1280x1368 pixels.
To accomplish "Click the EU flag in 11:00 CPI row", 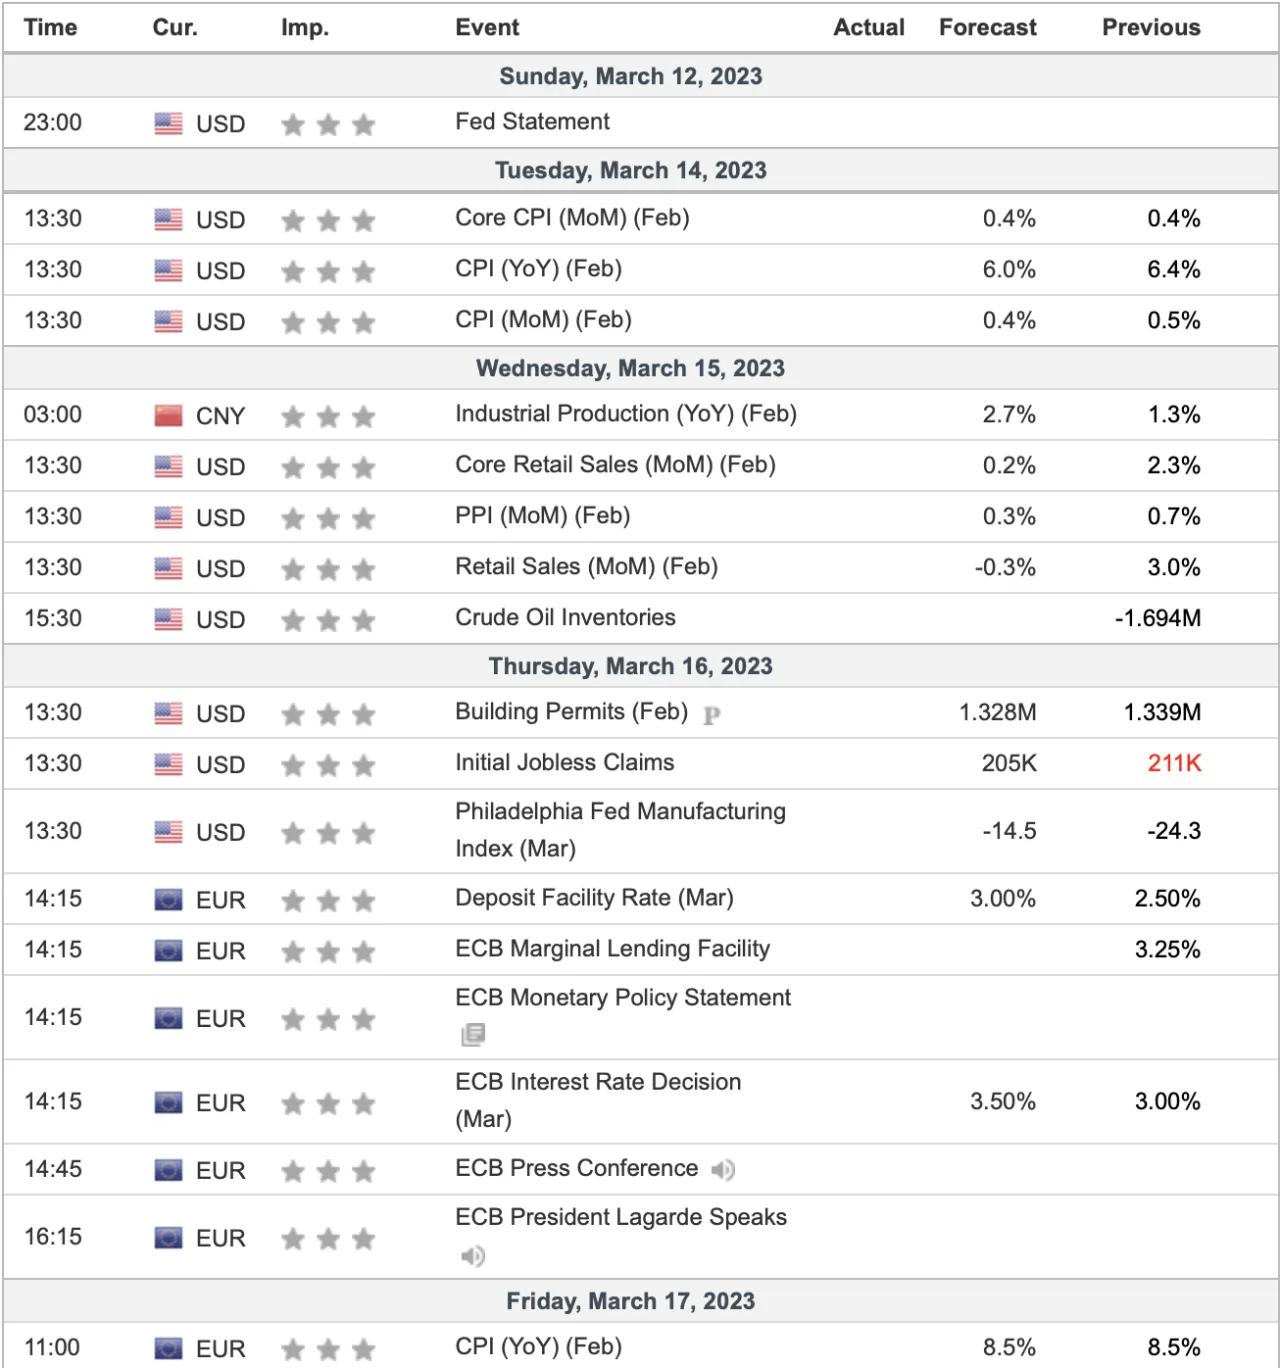I will [x=168, y=1348].
